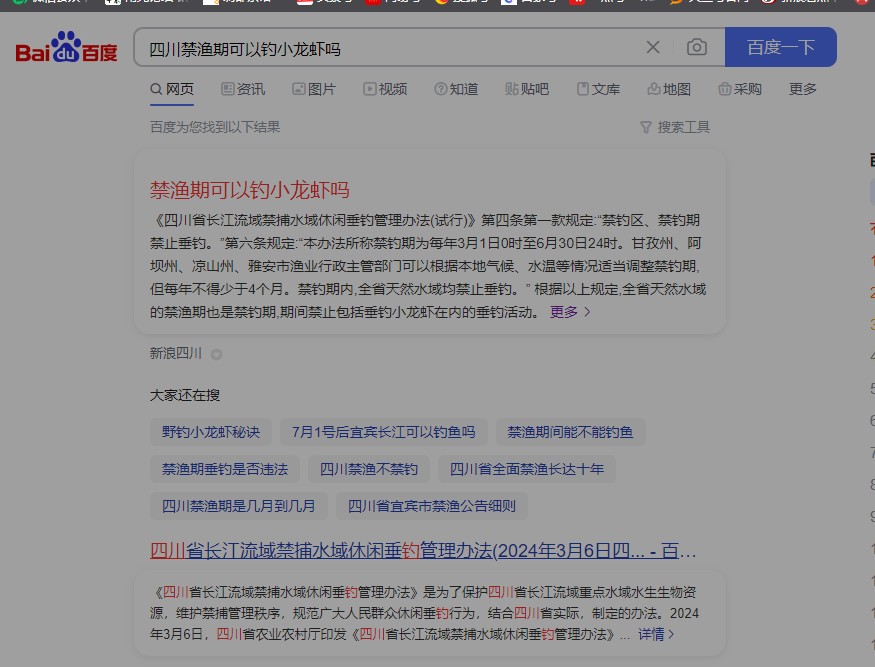Open 视频 video tab
Image resolution: width=875 pixels, height=667 pixels.
[385, 89]
